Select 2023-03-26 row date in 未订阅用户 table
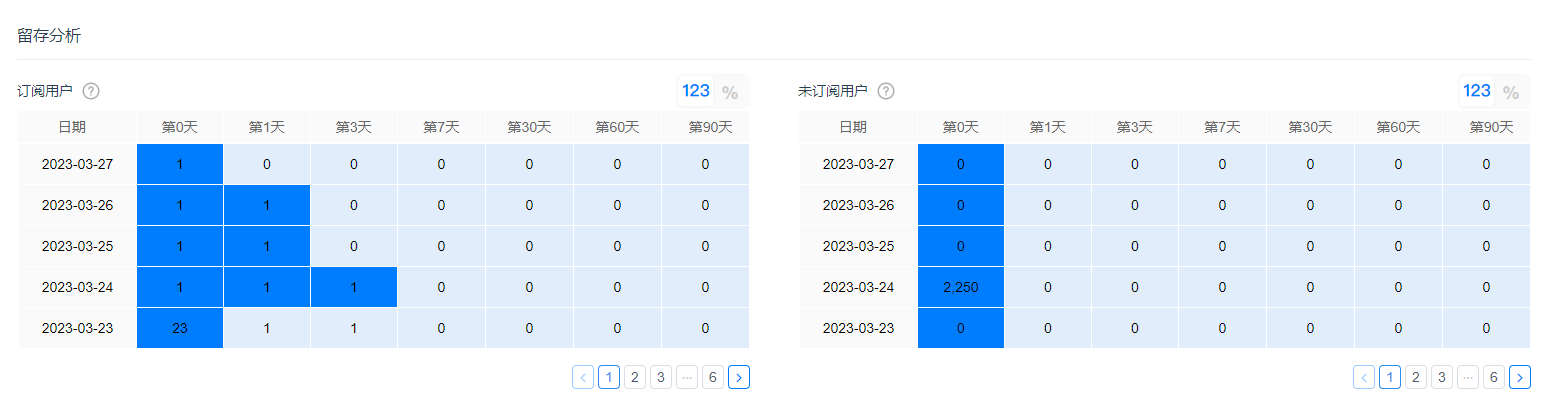The image size is (1546, 407). pos(858,205)
